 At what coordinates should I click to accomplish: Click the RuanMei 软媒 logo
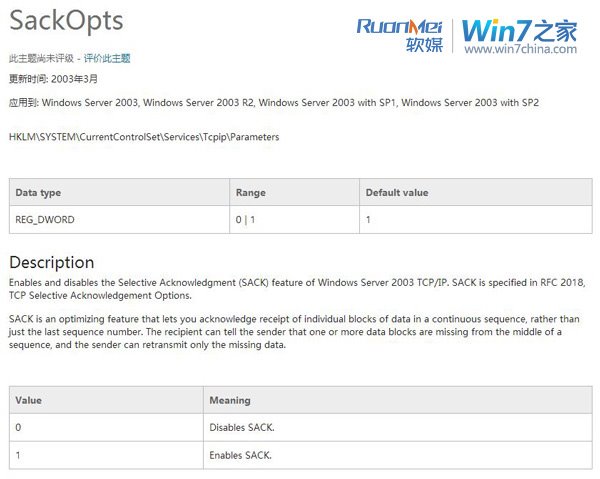[x=399, y=35]
